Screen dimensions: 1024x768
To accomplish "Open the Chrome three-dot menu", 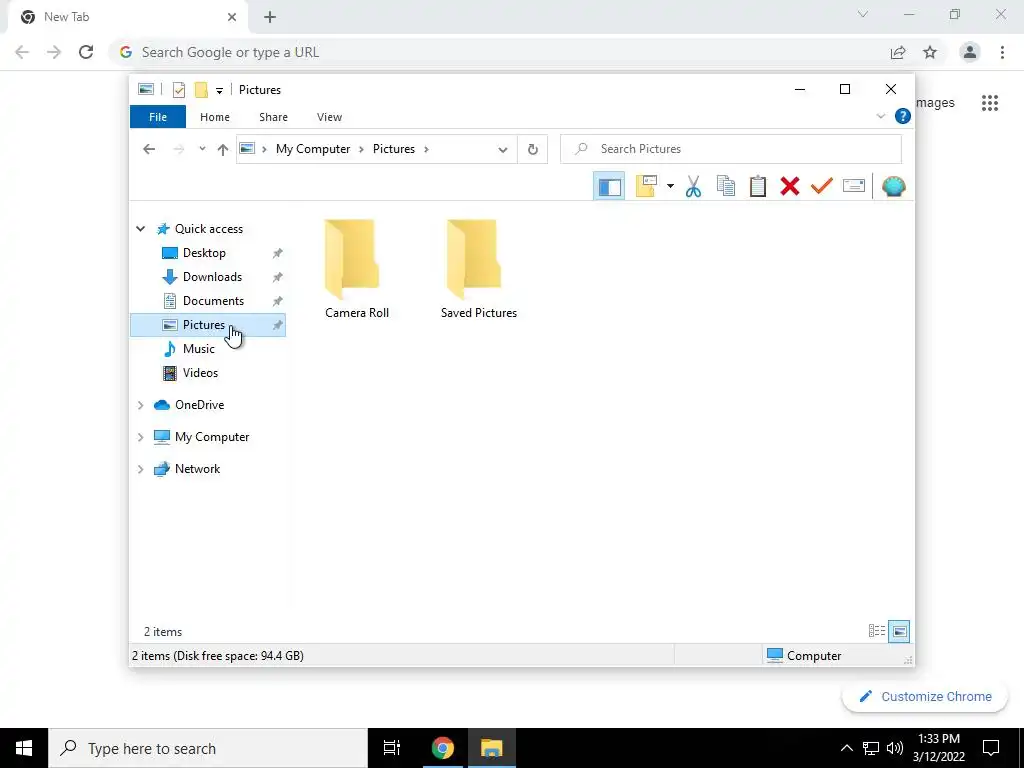I will tap(1002, 52).
